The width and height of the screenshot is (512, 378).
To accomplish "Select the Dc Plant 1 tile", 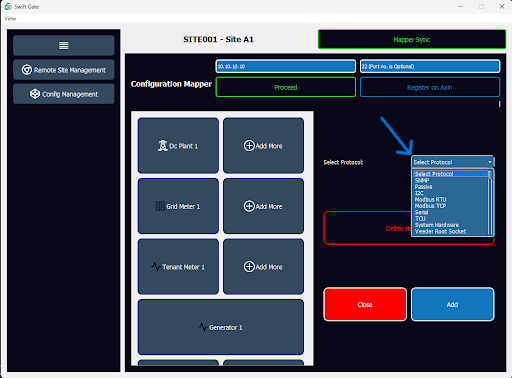I will coord(178,146).
